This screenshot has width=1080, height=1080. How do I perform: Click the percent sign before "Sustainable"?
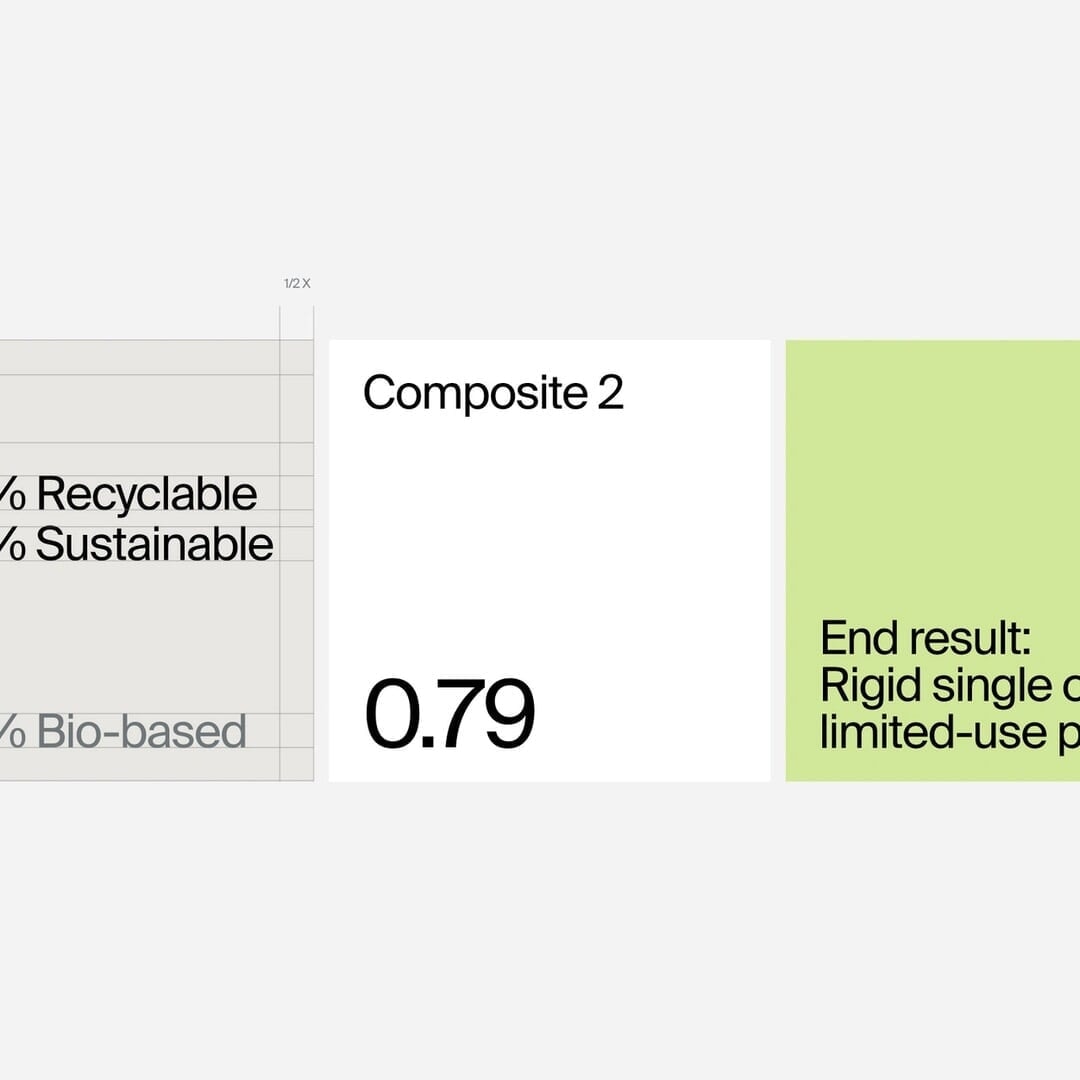[x=12, y=545]
